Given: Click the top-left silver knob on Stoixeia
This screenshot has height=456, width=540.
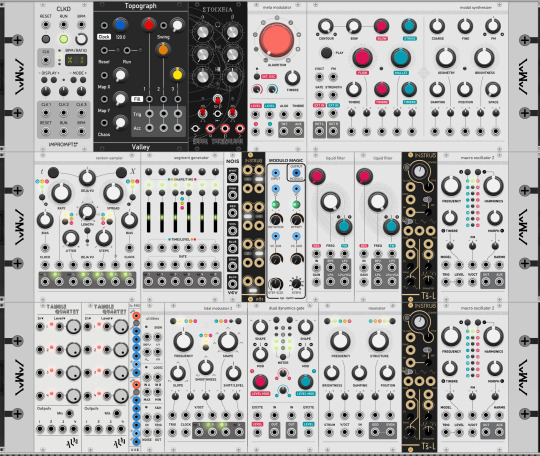Looking at the screenshot, I should 202,32.
